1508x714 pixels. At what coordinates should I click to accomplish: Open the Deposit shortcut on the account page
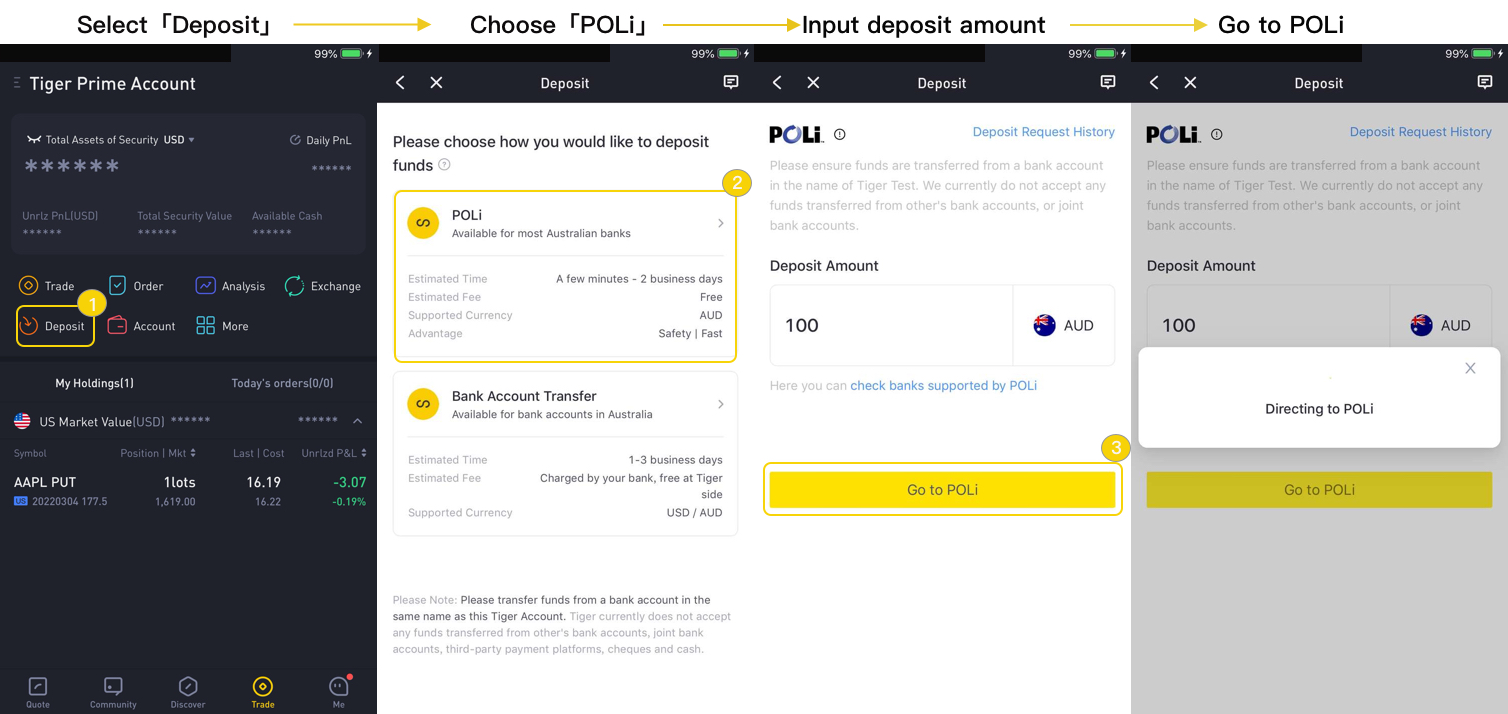[55, 326]
